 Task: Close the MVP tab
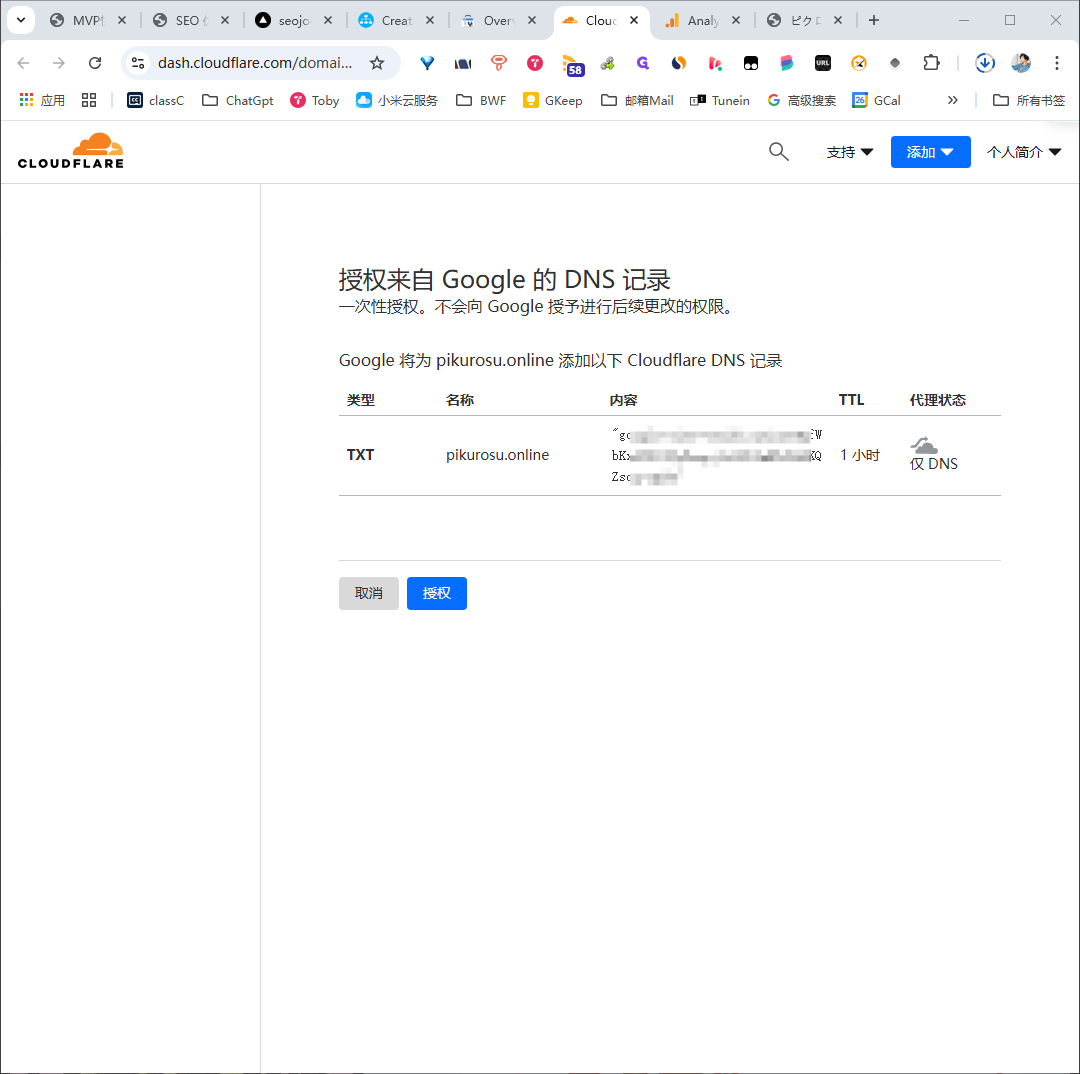pyautogui.click(x=122, y=21)
